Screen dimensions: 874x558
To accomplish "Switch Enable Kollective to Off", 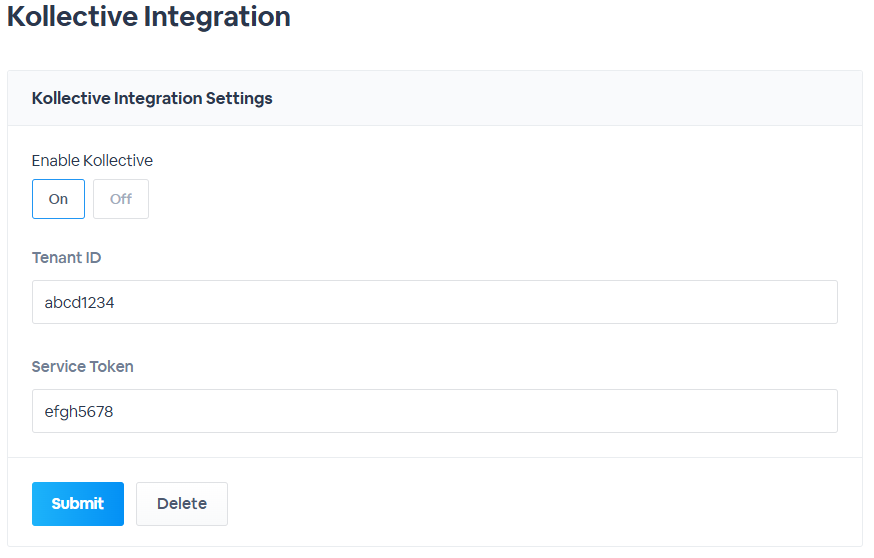I will [121, 199].
